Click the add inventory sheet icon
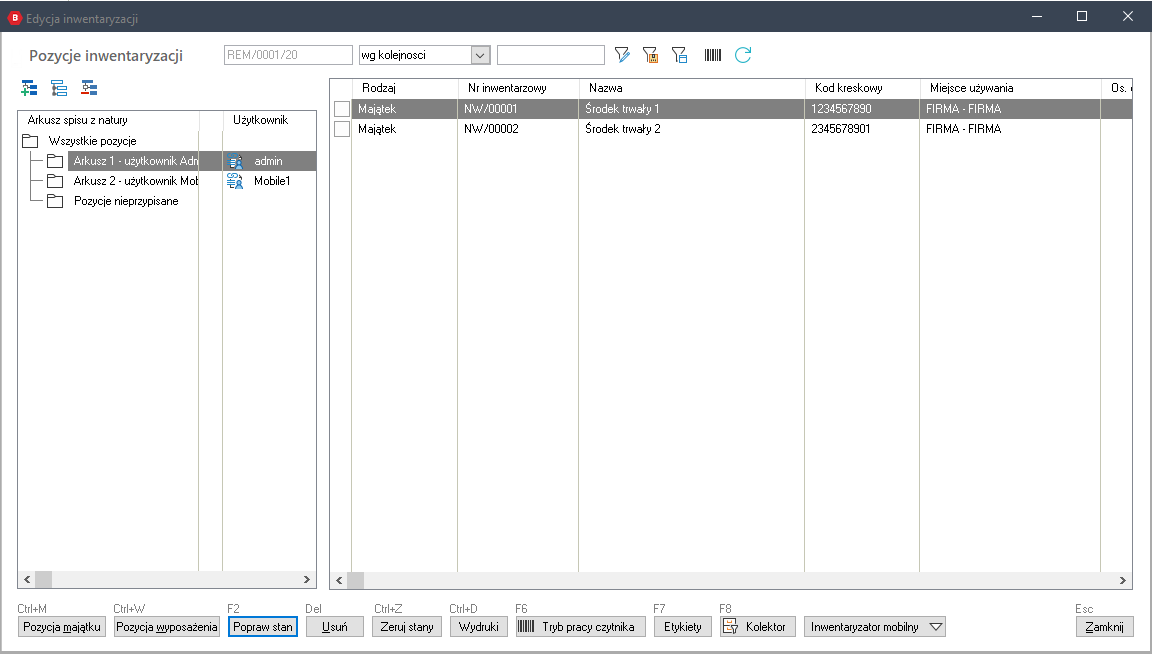The width and height of the screenshot is (1152, 654). pyautogui.click(x=29, y=88)
